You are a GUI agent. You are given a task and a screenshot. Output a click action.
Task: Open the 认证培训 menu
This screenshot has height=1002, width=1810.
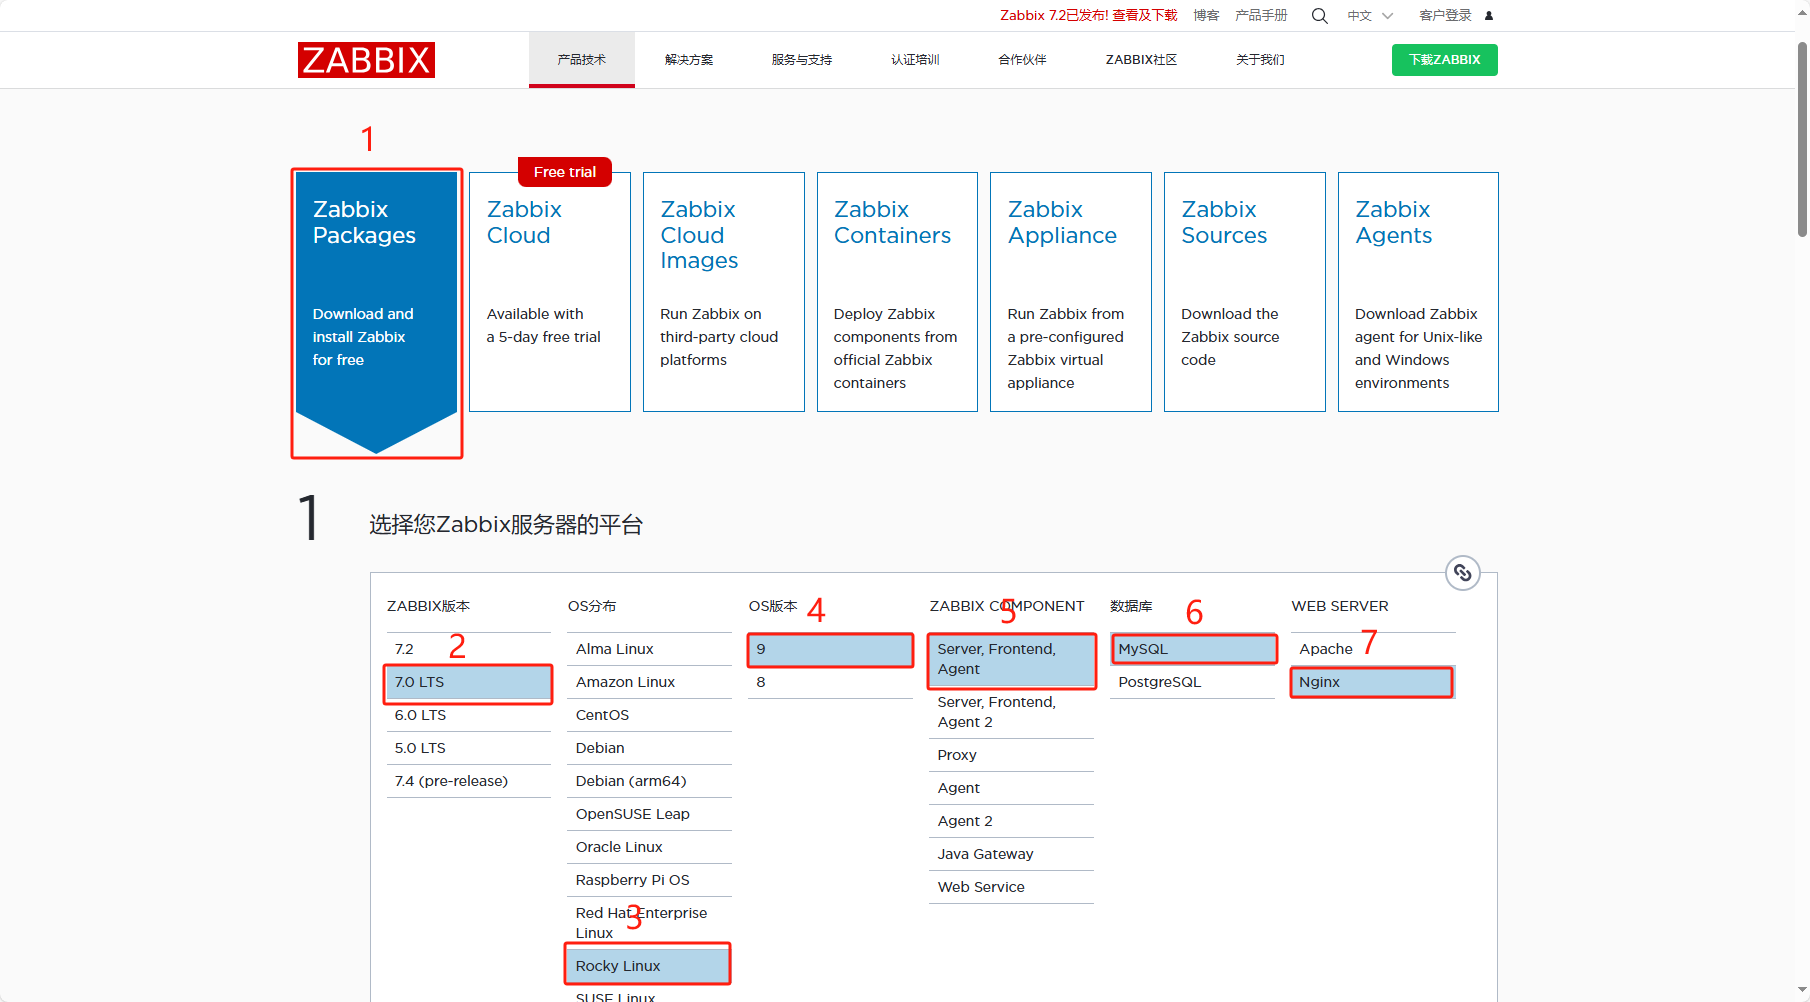coord(915,60)
